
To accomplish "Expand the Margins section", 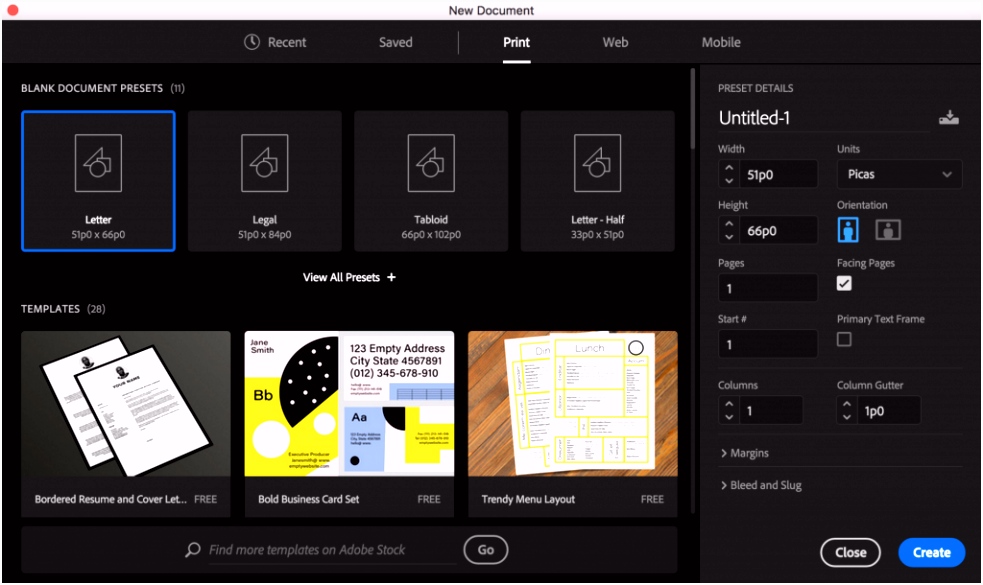I will (745, 453).
